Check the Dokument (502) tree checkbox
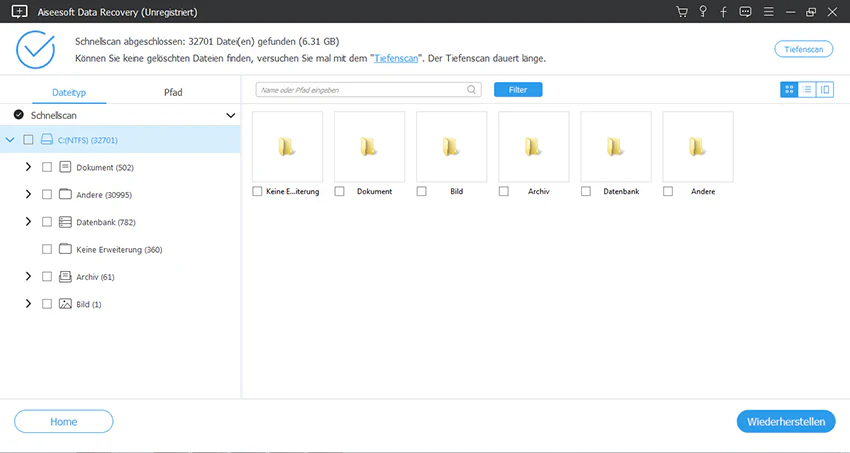Viewport: 850px width, 453px height. click(47, 167)
